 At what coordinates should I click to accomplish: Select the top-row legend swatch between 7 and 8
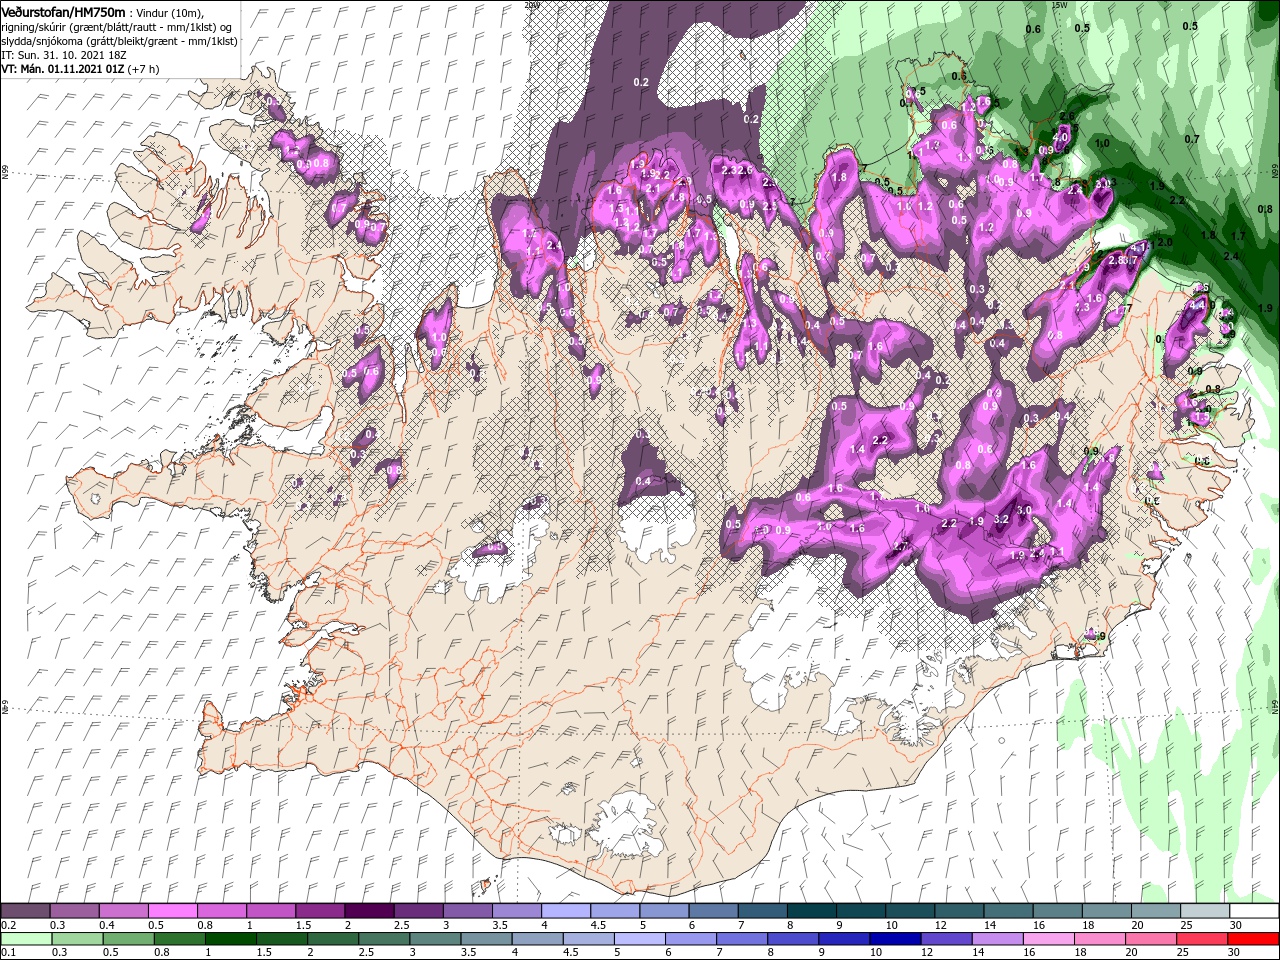click(761, 911)
